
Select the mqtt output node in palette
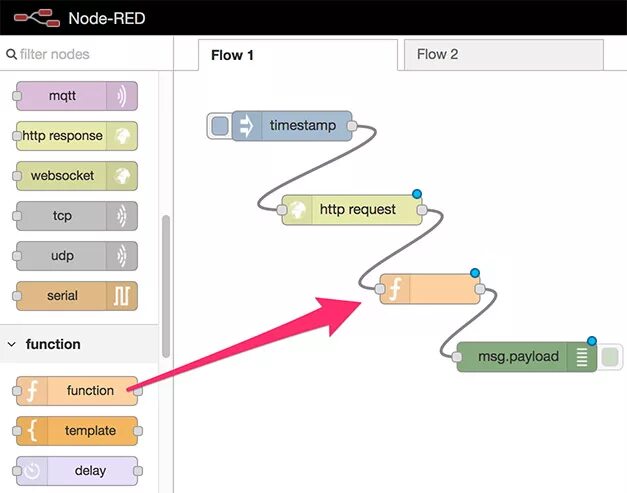[77, 96]
